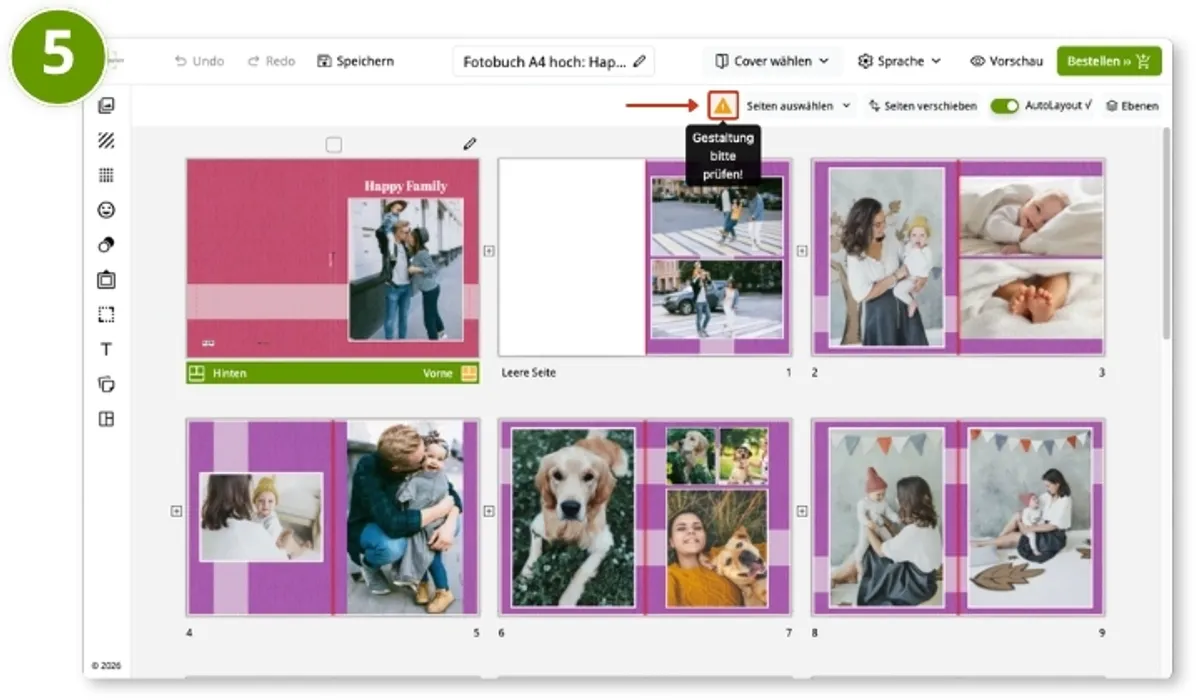Select the pink Happy Family cover spread
Viewport: 1200px width, 700px height.
click(x=332, y=257)
